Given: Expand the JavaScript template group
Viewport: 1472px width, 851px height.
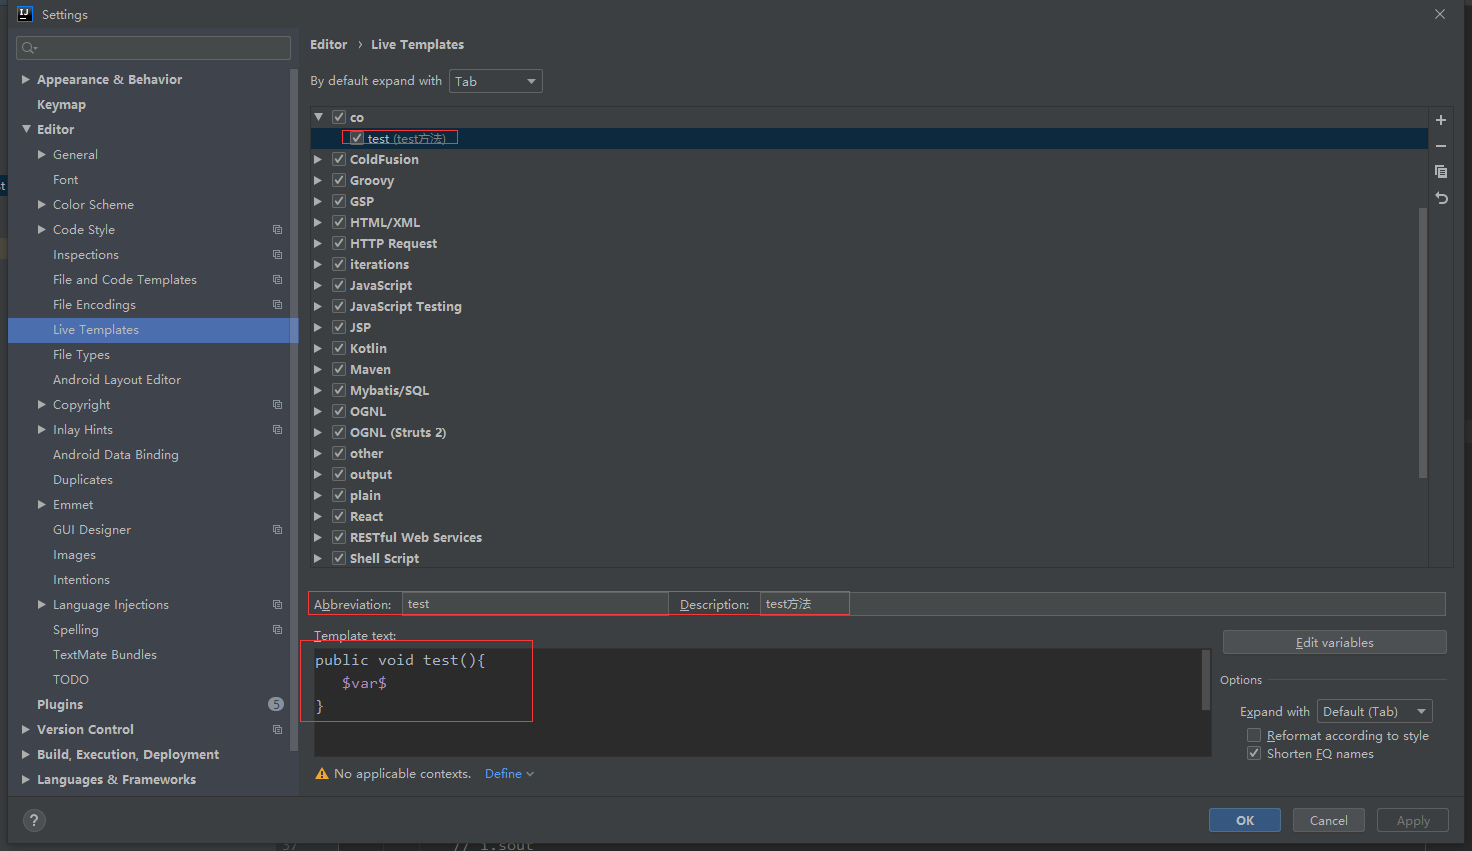Looking at the screenshot, I should (x=318, y=286).
